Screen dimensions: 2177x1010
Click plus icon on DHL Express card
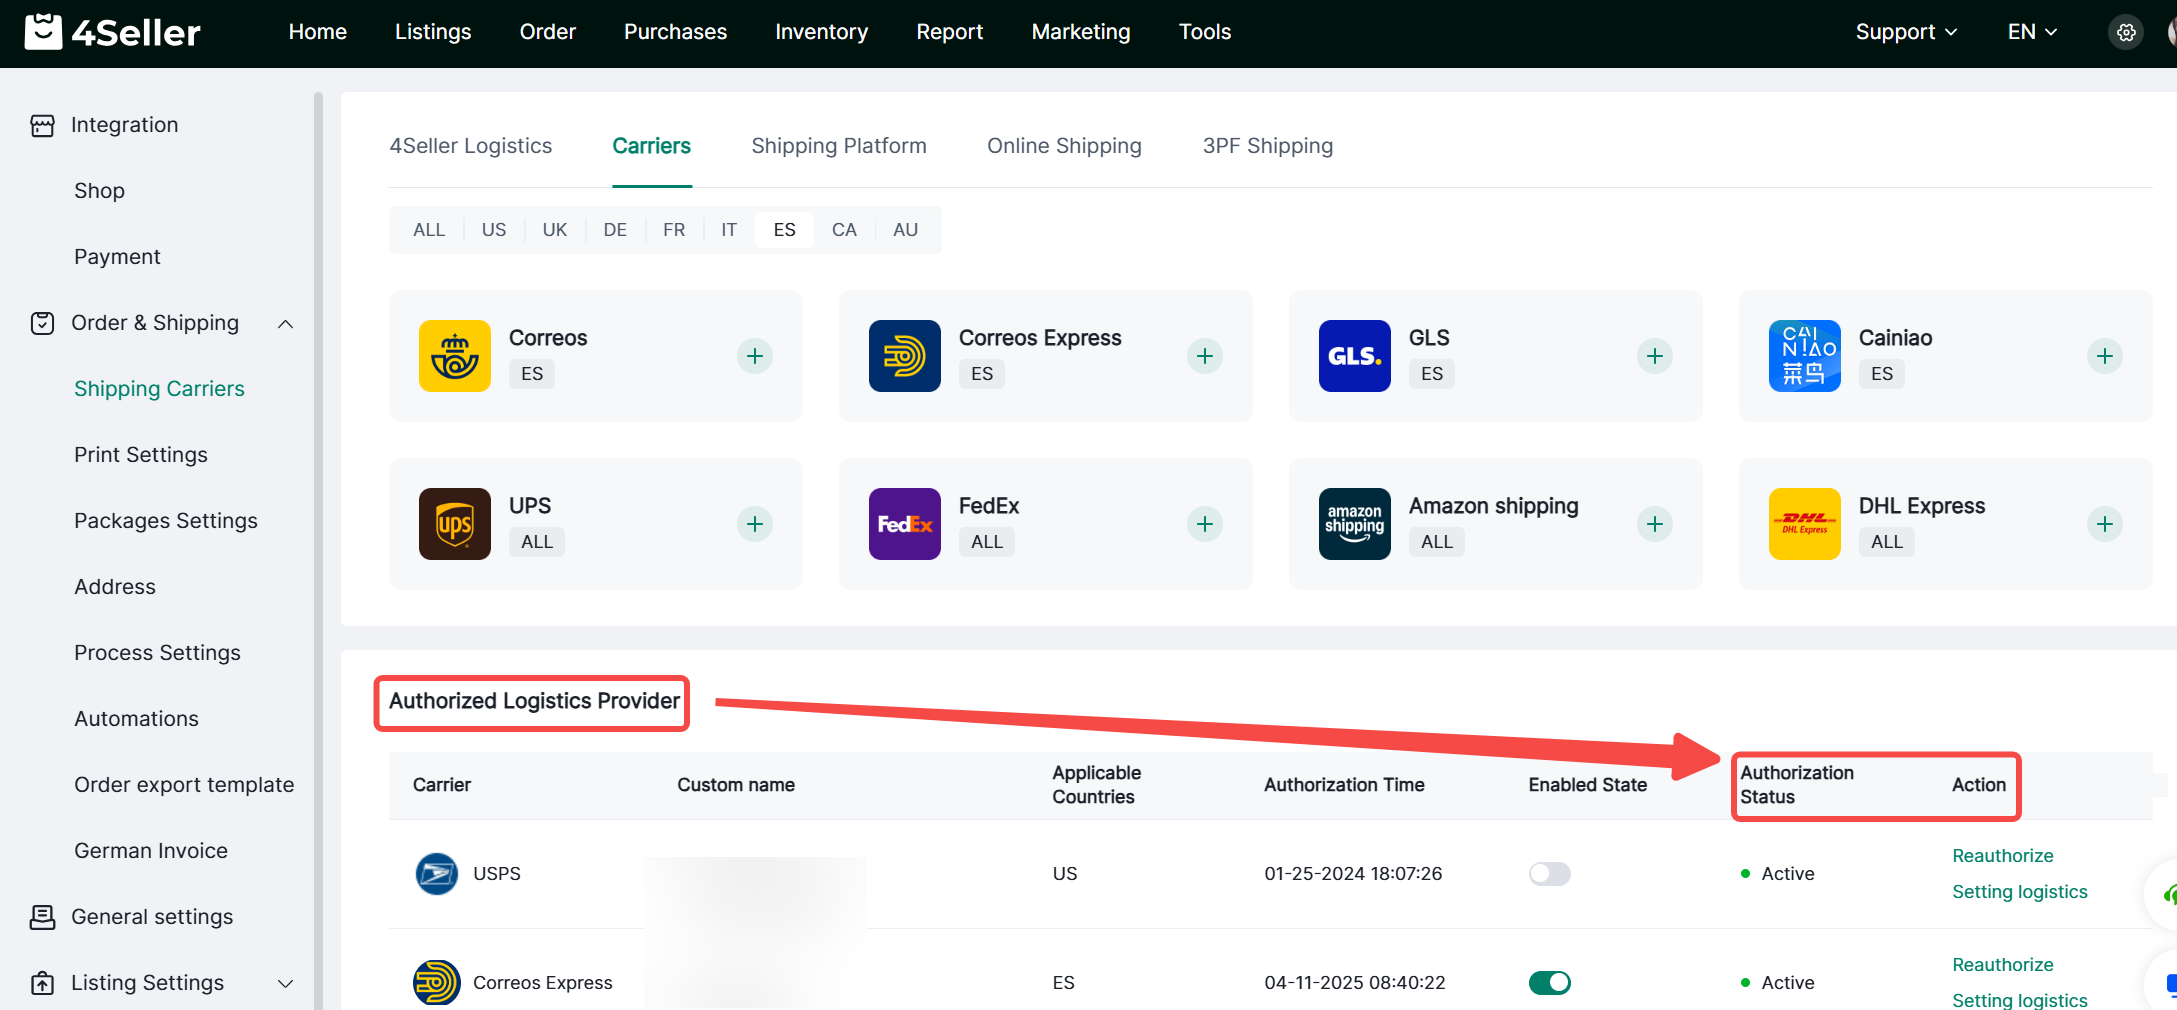tap(2104, 524)
